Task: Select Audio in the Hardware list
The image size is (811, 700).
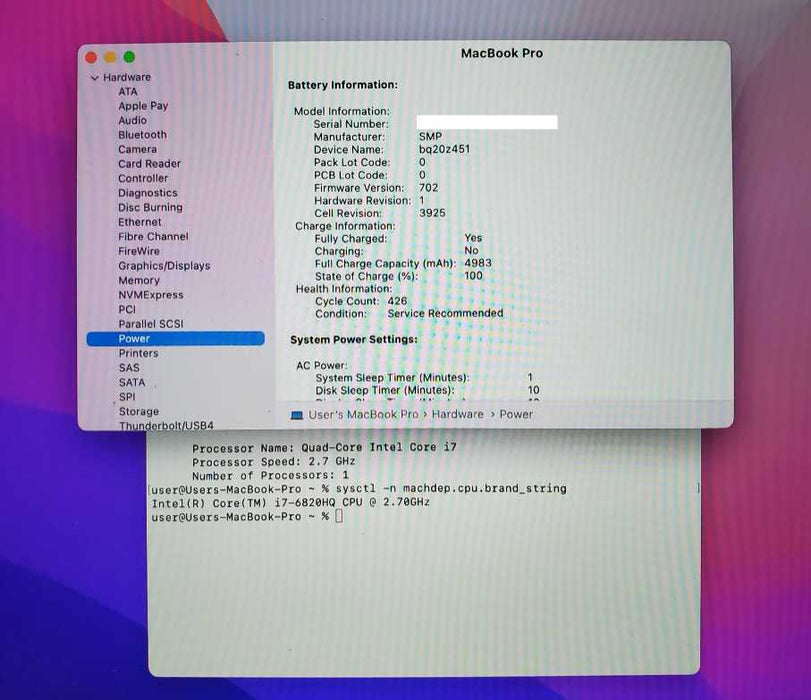Action: [x=132, y=121]
